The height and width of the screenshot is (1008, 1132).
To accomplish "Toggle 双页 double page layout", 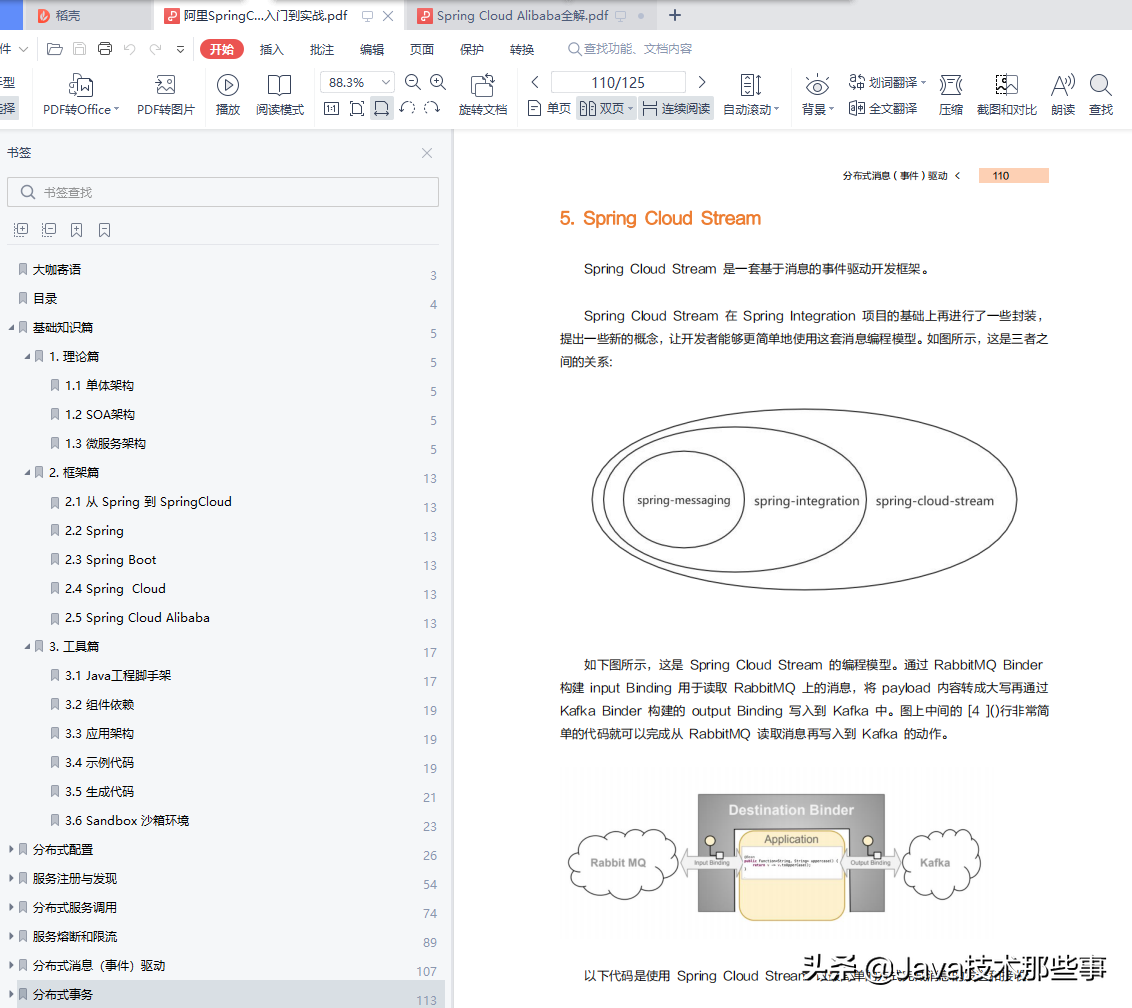I will 606,108.
